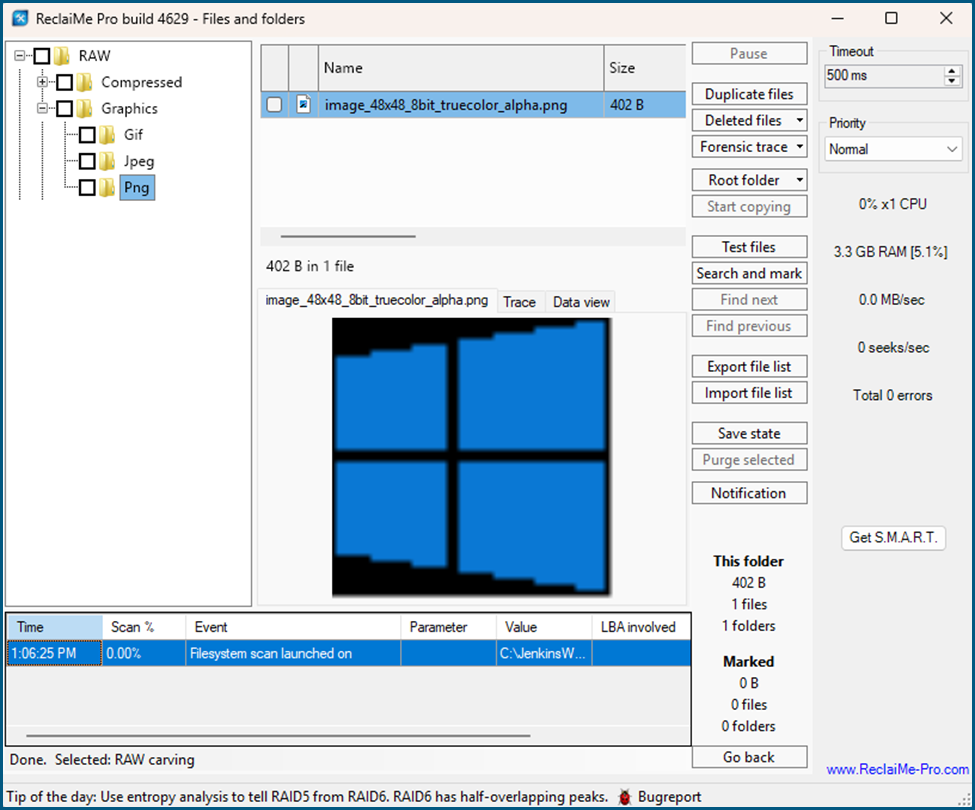Click the Parameter column header
Viewport: 975px width, 810px height.
[x=448, y=627]
